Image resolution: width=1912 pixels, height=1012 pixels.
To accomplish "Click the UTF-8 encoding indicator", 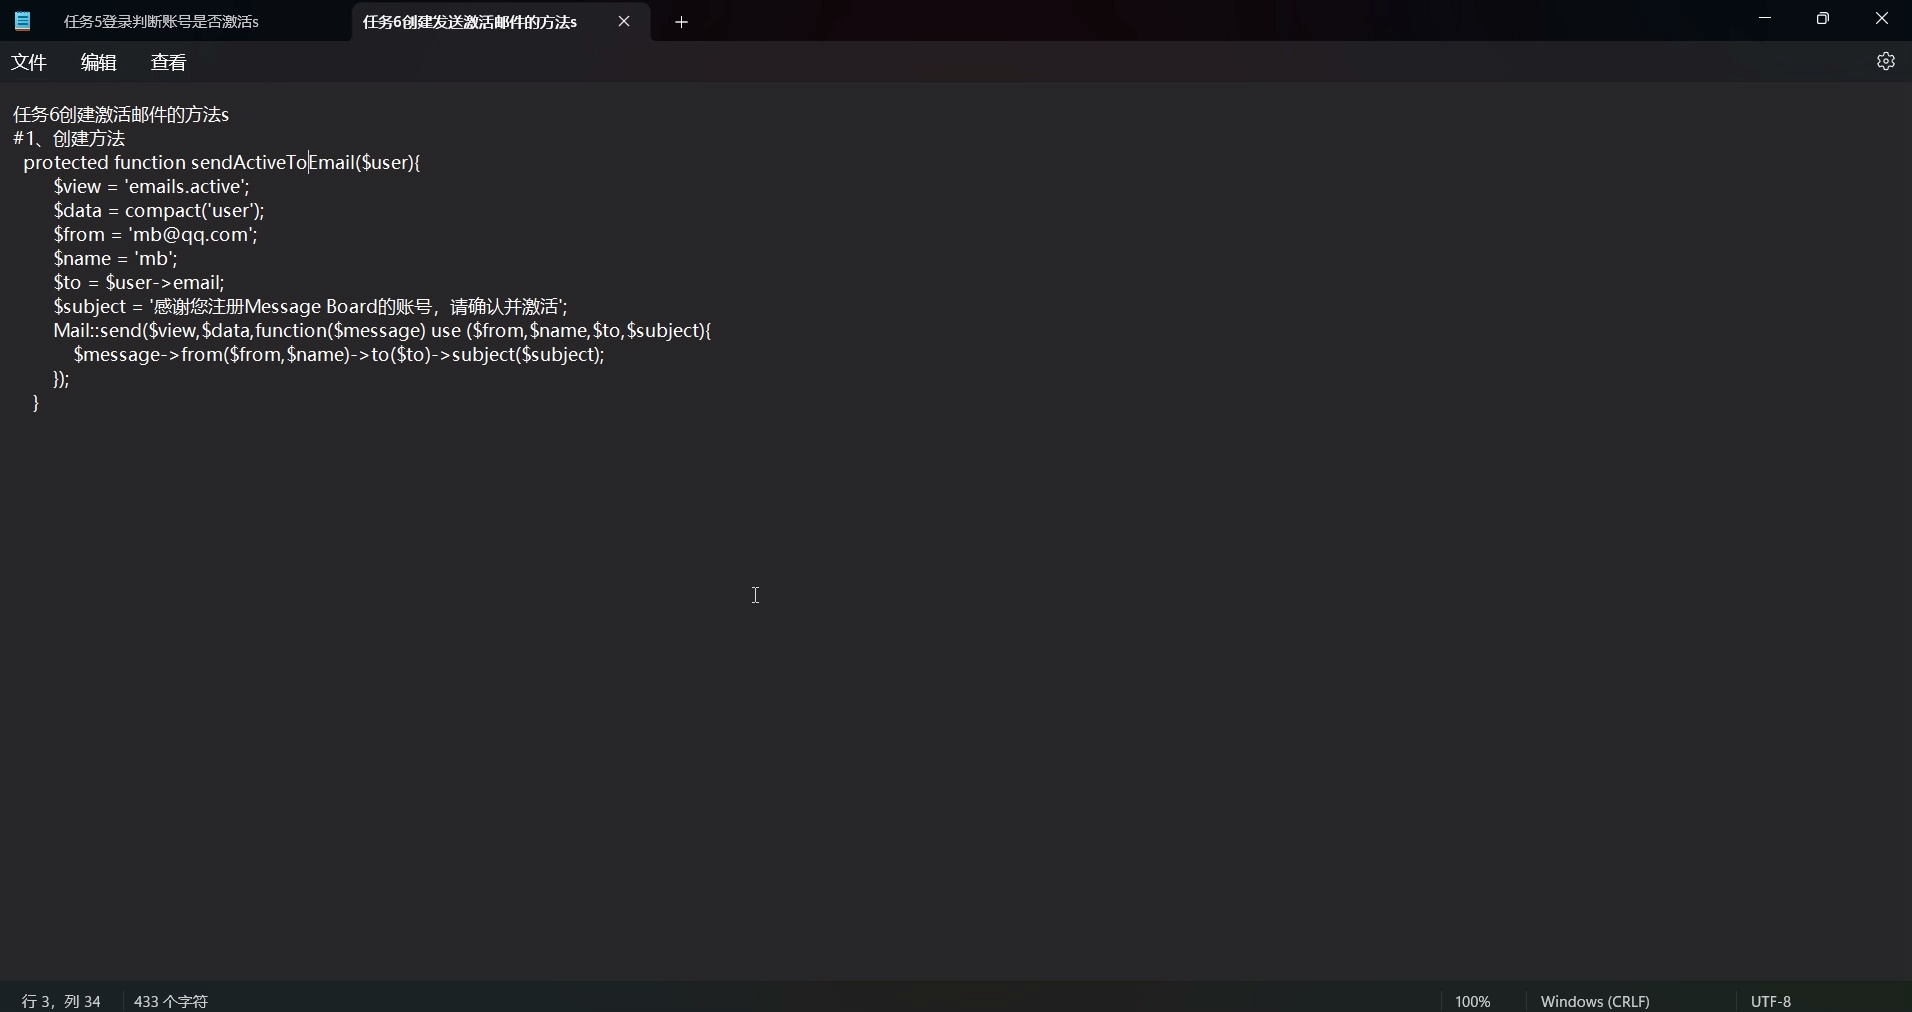I will click(x=1771, y=1001).
